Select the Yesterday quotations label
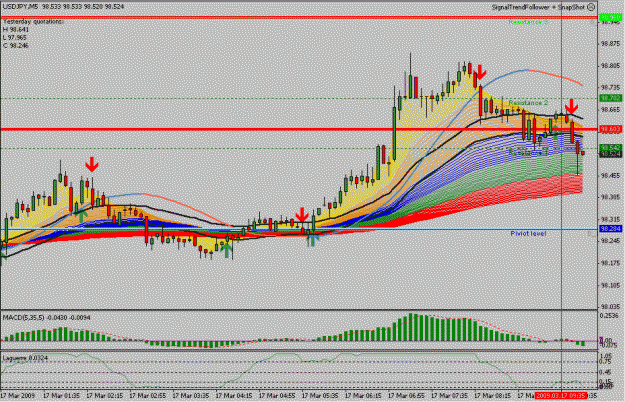Viewport: 625px width, 402px height. tap(33, 22)
